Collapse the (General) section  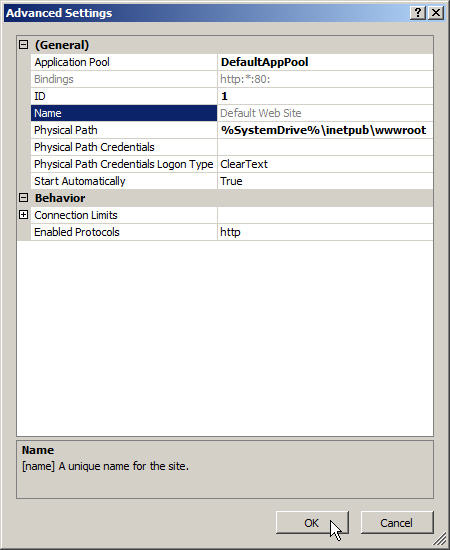(23, 45)
